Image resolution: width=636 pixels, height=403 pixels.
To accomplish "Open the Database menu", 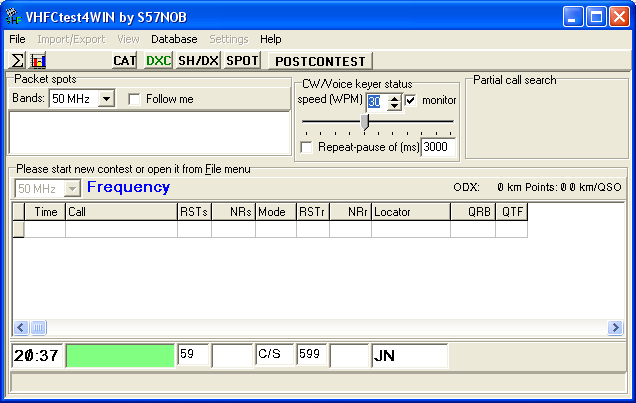I will click(x=174, y=39).
